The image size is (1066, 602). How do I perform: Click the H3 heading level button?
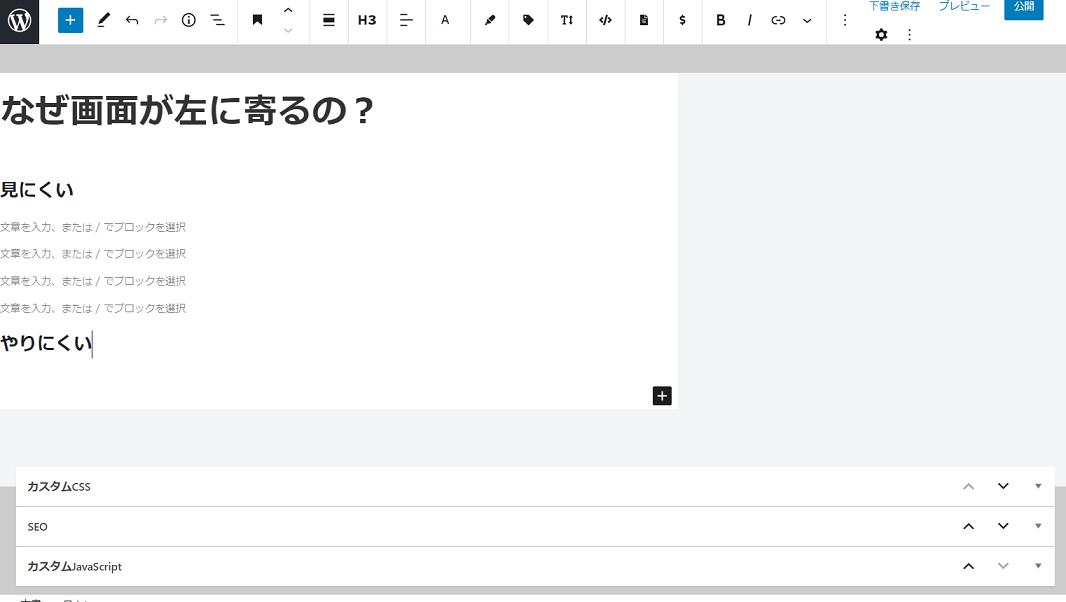tap(367, 20)
